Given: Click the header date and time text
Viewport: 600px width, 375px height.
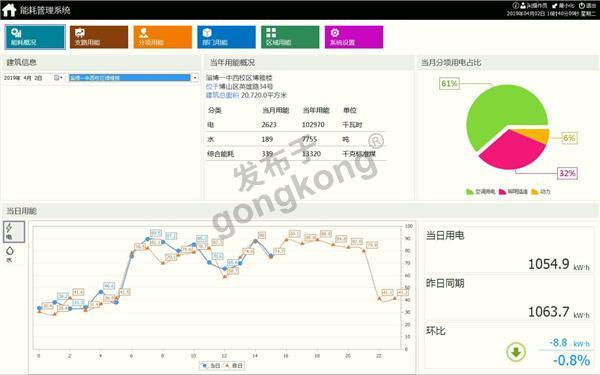Looking at the screenshot, I should tap(551, 13).
